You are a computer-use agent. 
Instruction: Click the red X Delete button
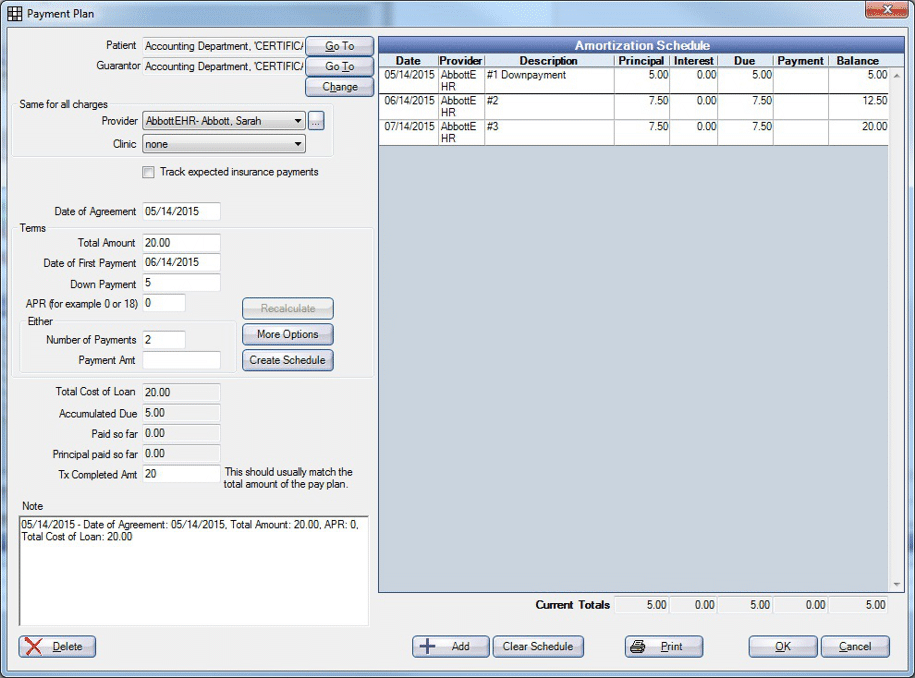click(x=57, y=646)
